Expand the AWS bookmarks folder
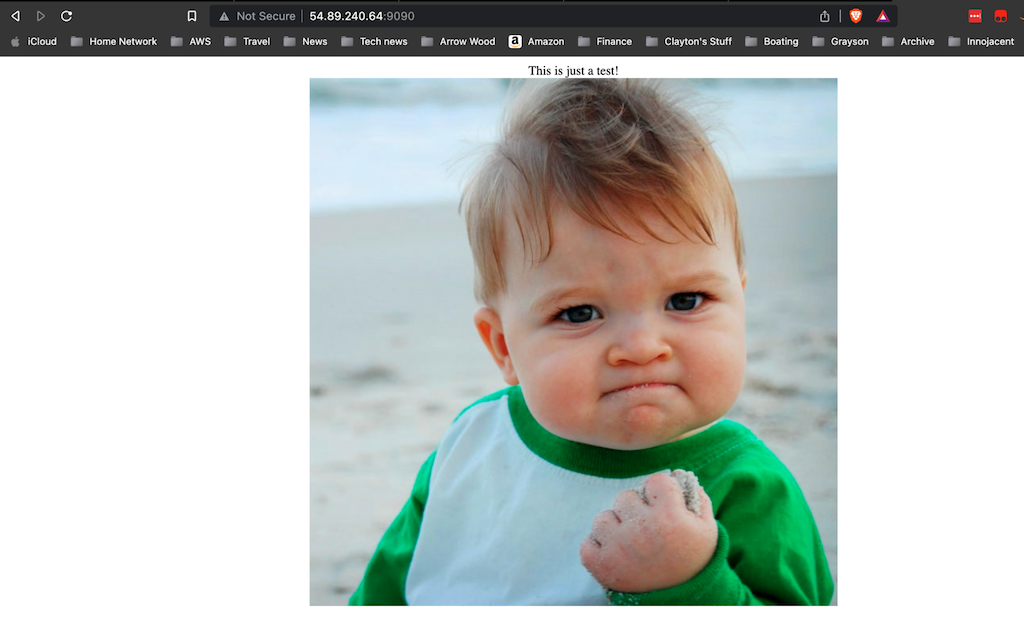The width and height of the screenshot is (1024, 620). pos(190,41)
